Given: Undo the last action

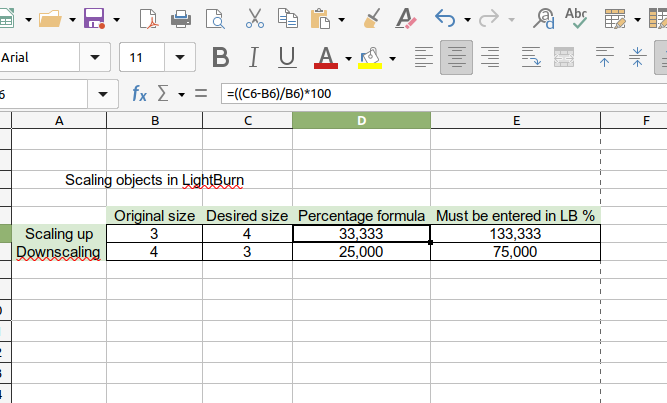Looking at the screenshot, I should 445,18.
